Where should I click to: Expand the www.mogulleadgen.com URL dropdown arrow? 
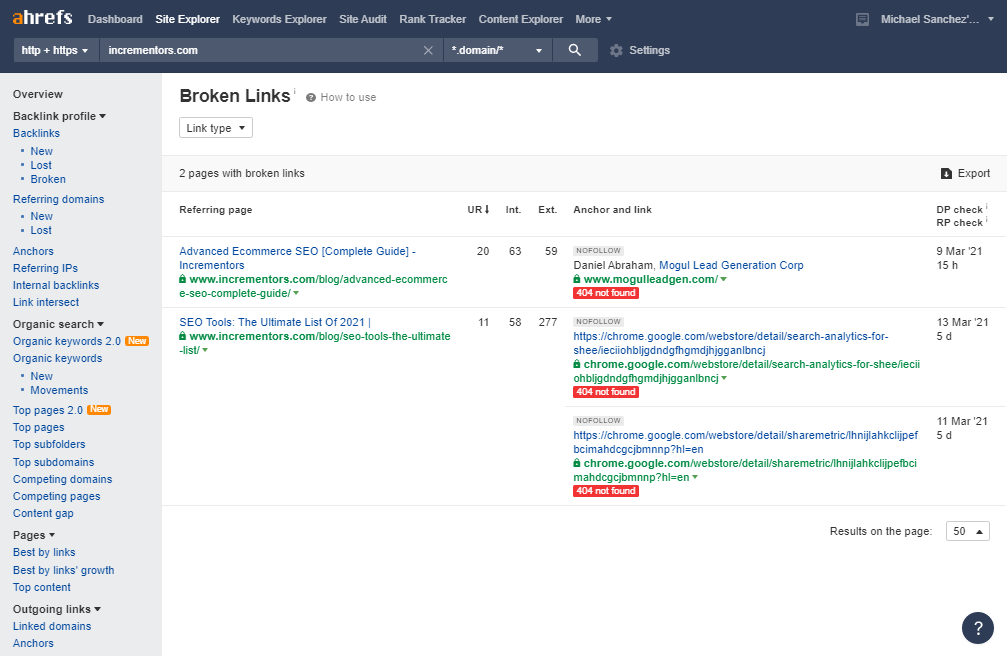[724, 279]
